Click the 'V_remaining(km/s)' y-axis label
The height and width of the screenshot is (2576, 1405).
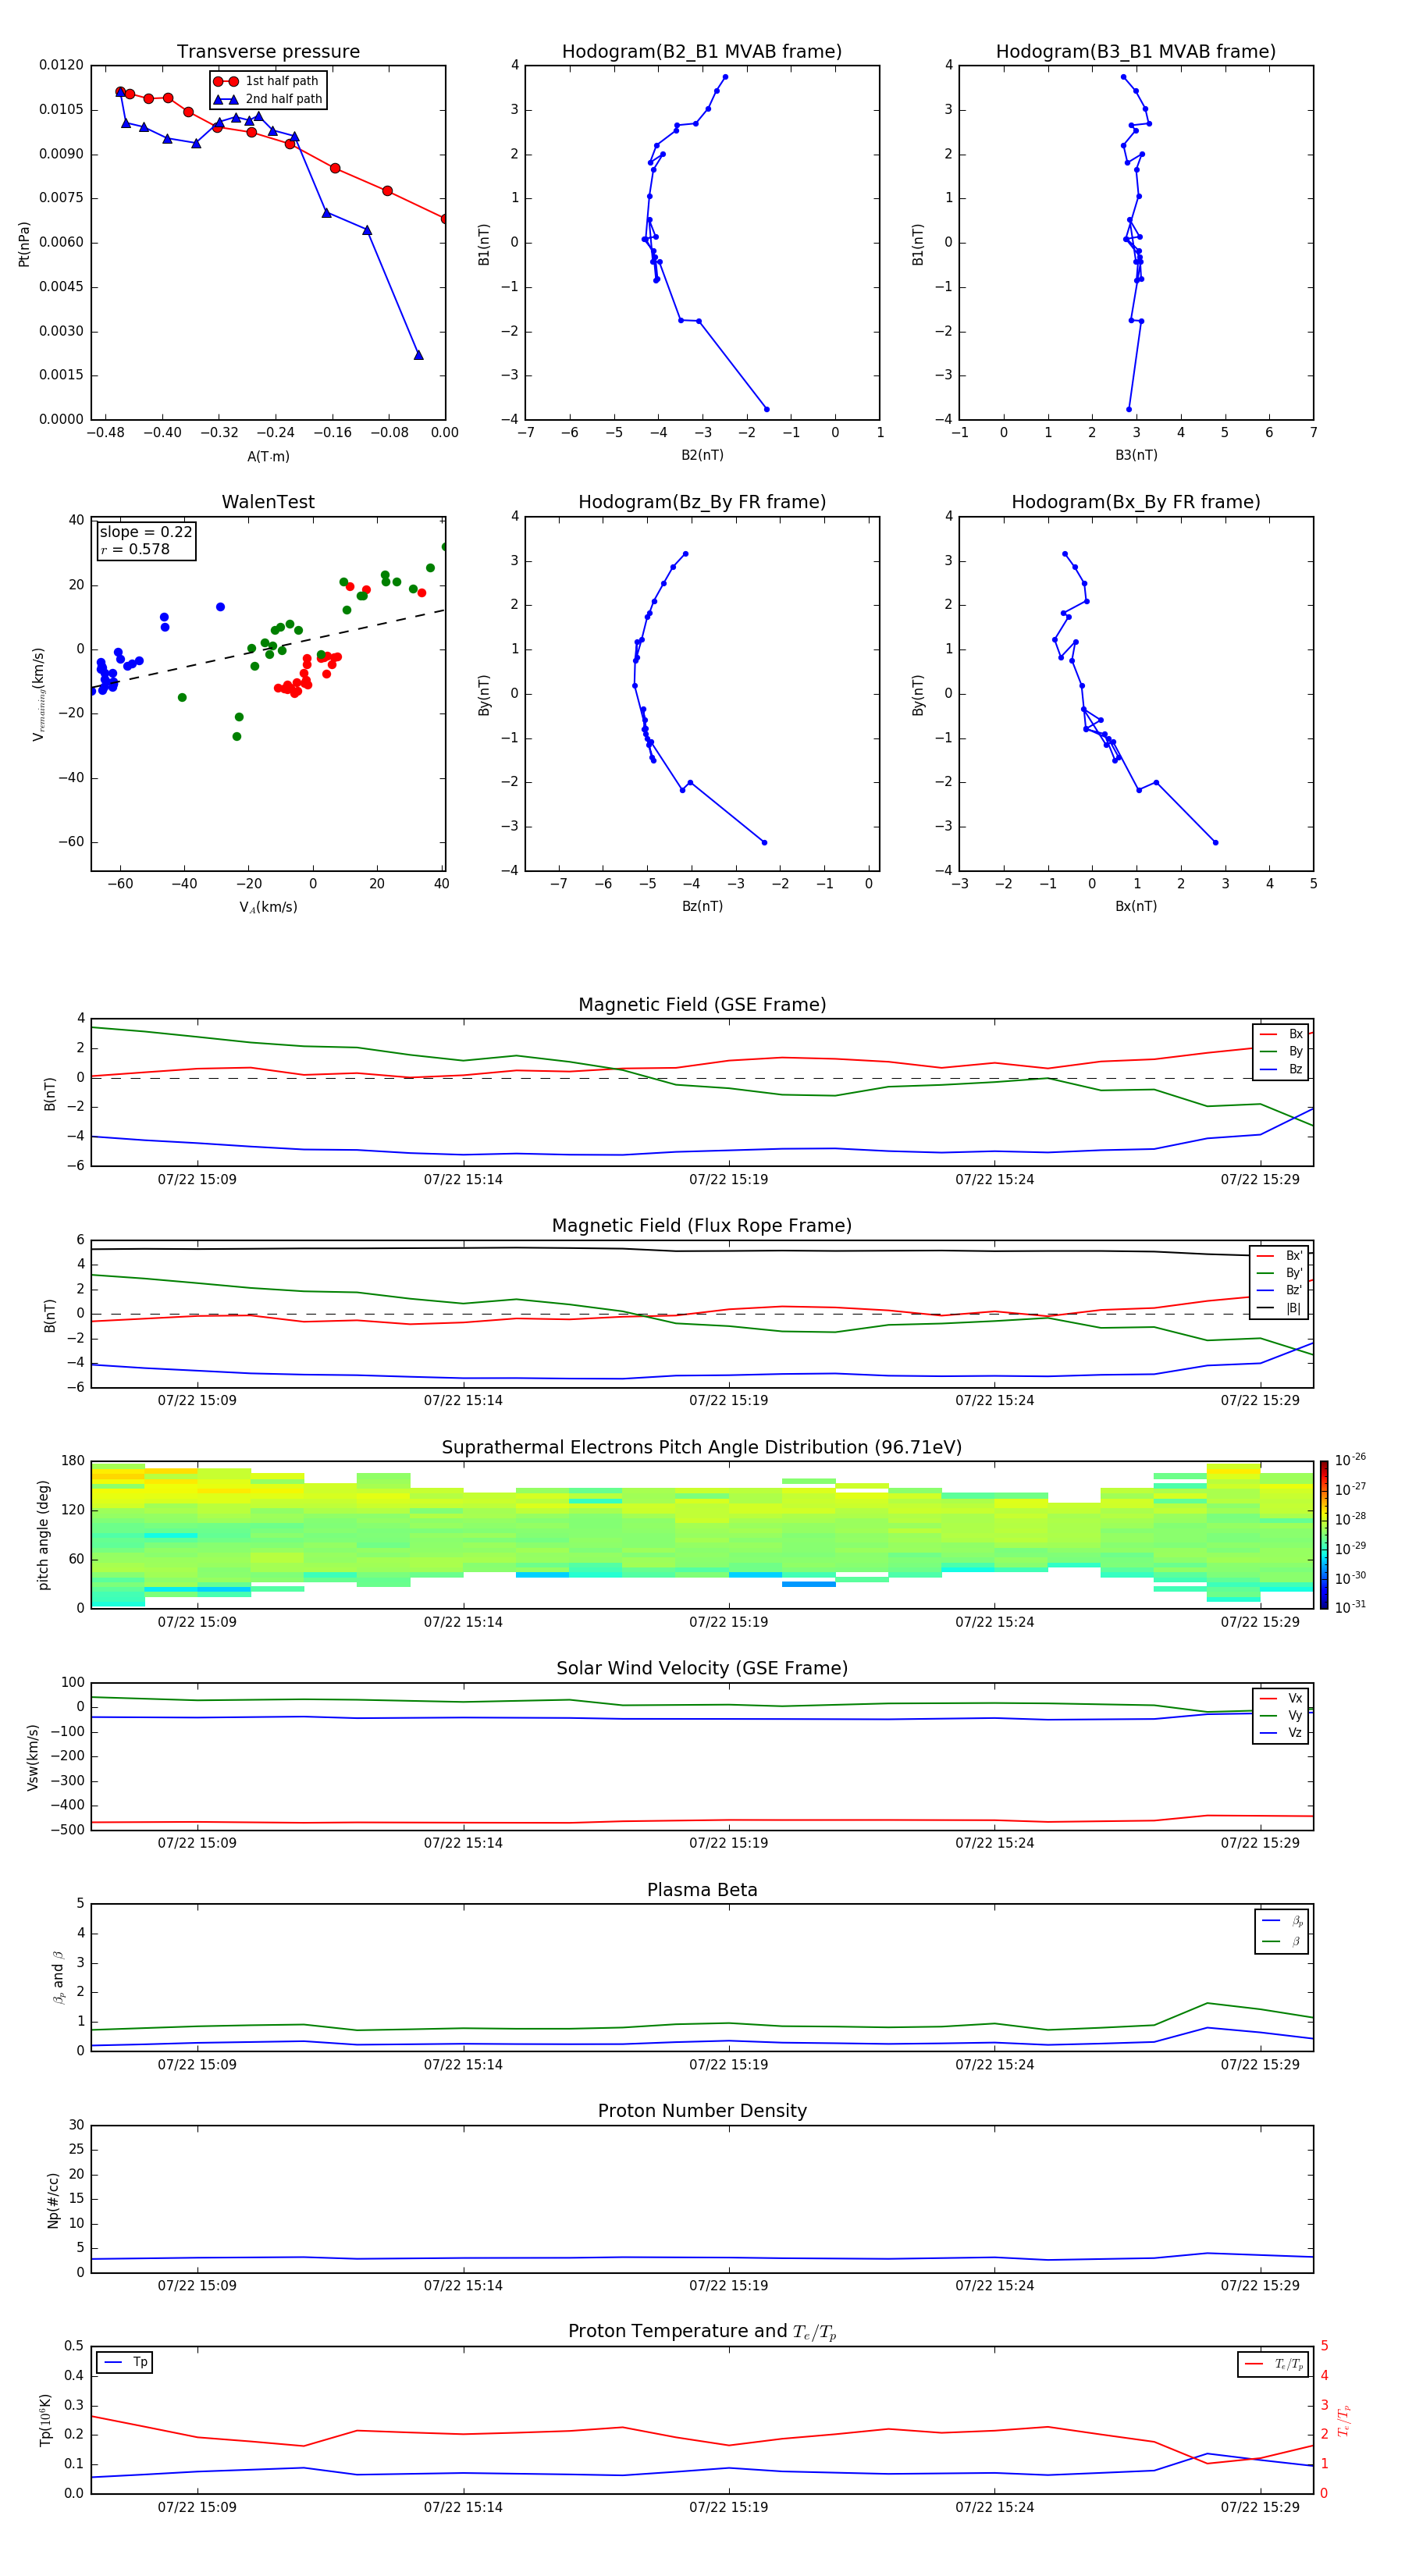coord(39,694)
